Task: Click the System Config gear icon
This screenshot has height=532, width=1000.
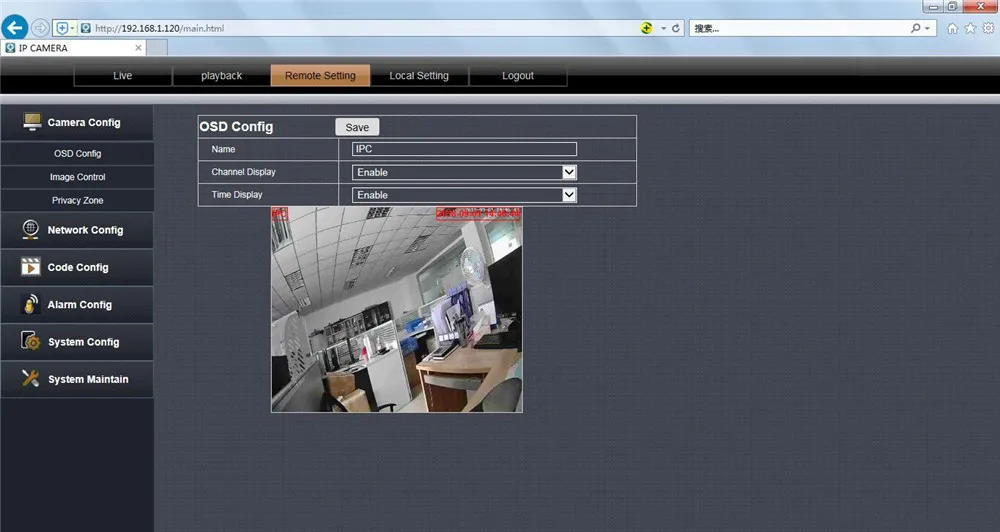Action: tap(30, 341)
